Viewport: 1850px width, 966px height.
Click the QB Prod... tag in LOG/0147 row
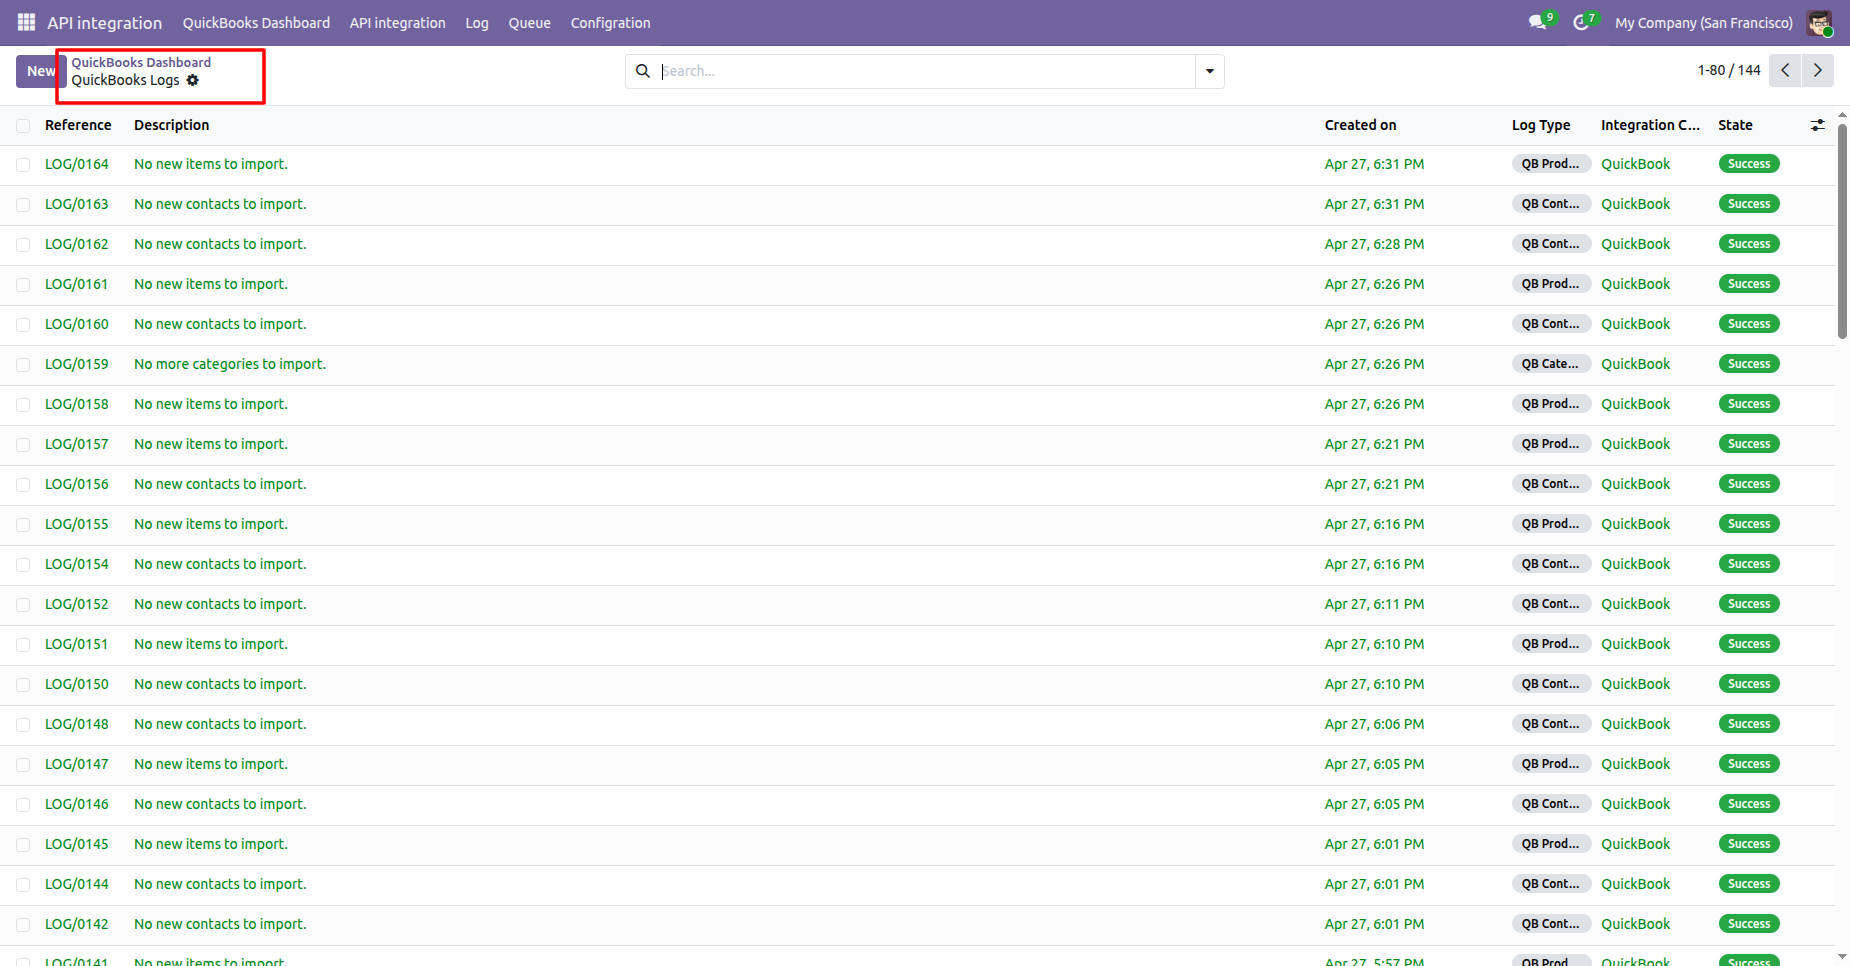point(1551,764)
